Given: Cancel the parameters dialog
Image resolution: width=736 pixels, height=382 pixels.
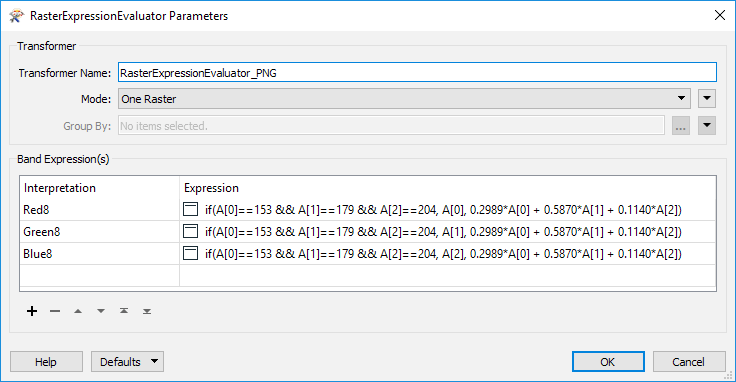Looking at the screenshot, I should (689, 362).
